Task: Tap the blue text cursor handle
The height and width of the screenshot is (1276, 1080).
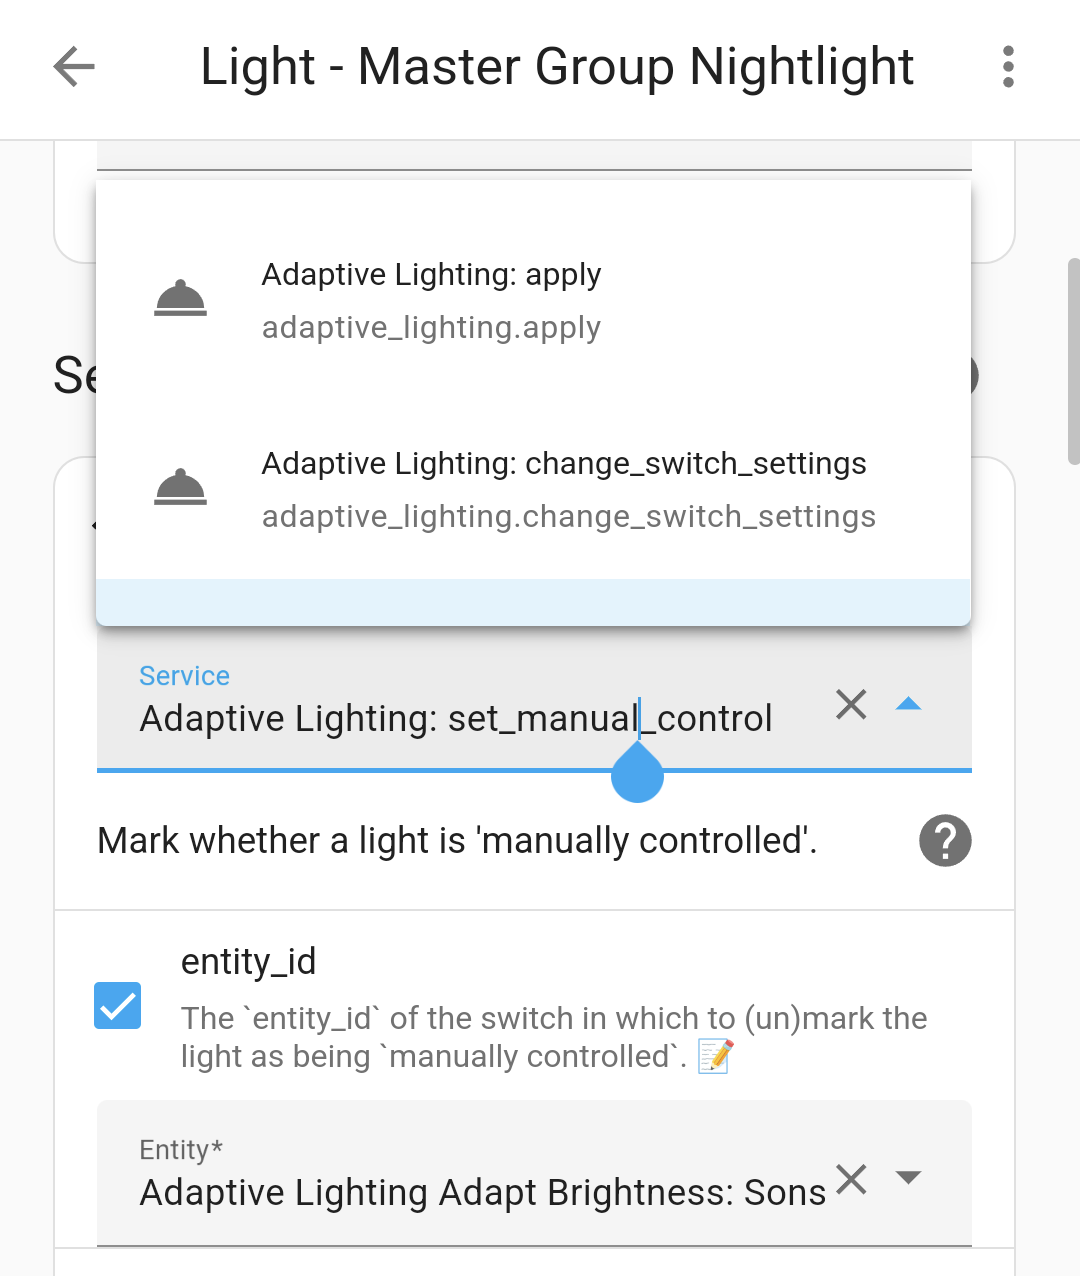Action: pyautogui.click(x=637, y=772)
